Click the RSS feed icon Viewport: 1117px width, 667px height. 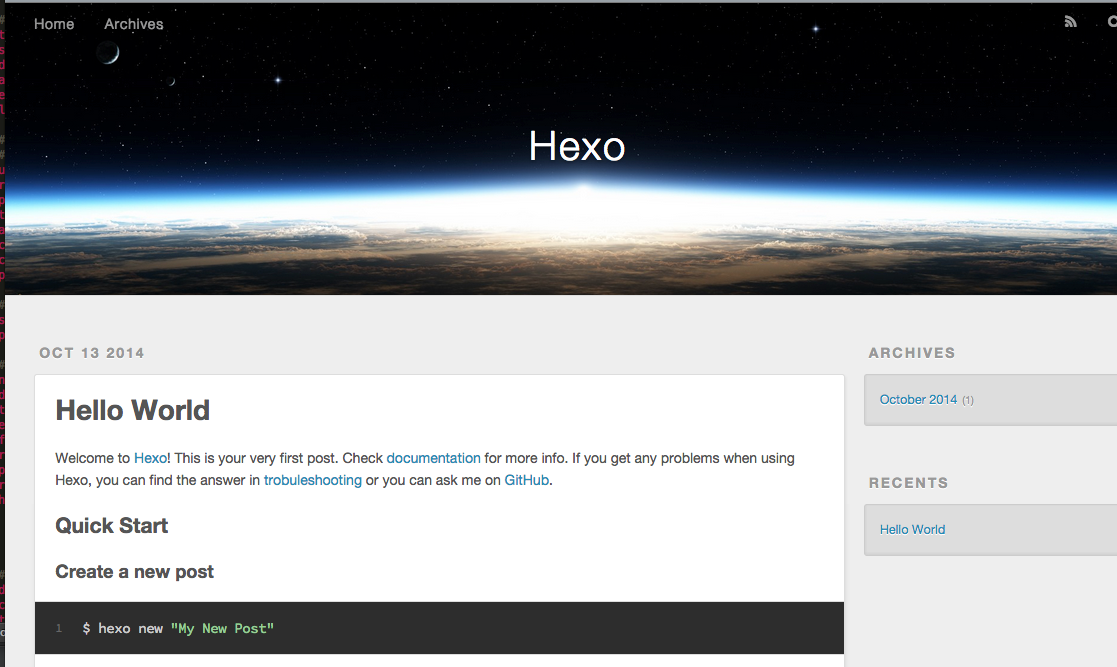pyautogui.click(x=1070, y=22)
